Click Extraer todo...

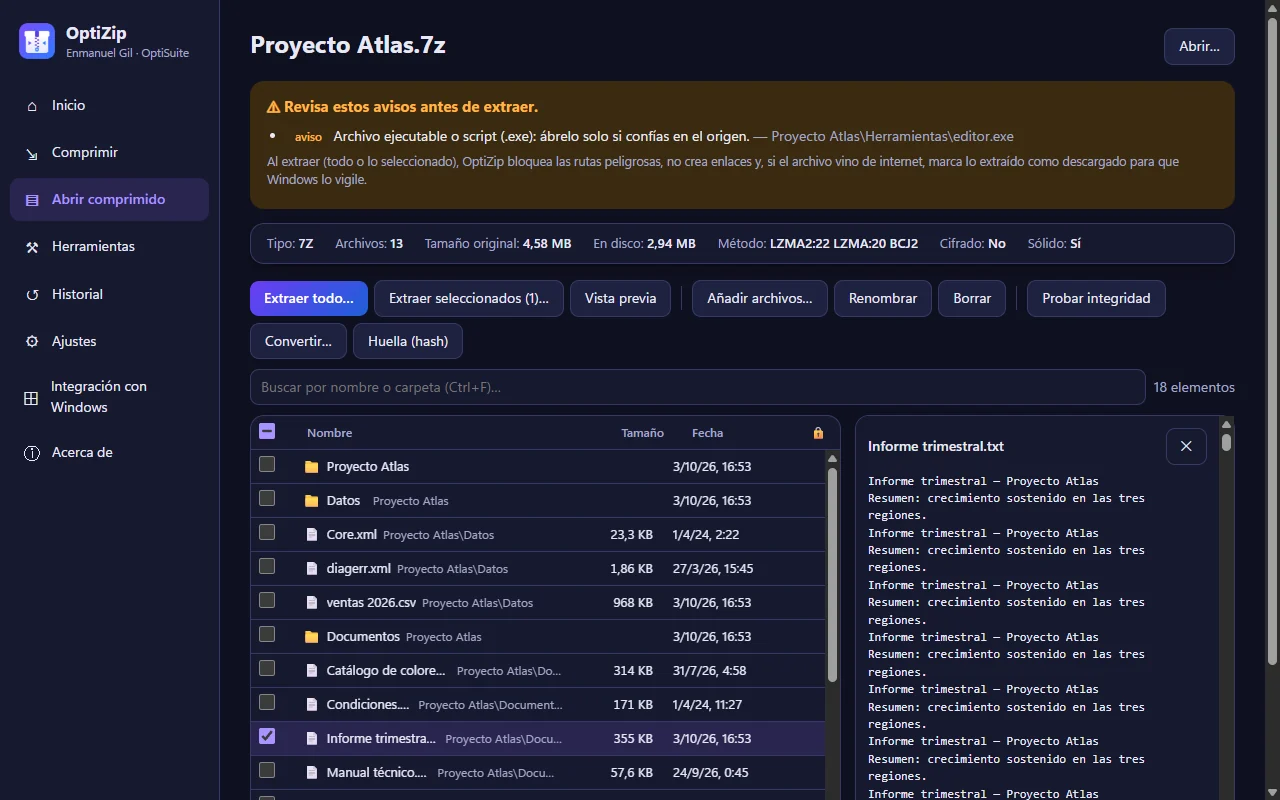click(309, 299)
